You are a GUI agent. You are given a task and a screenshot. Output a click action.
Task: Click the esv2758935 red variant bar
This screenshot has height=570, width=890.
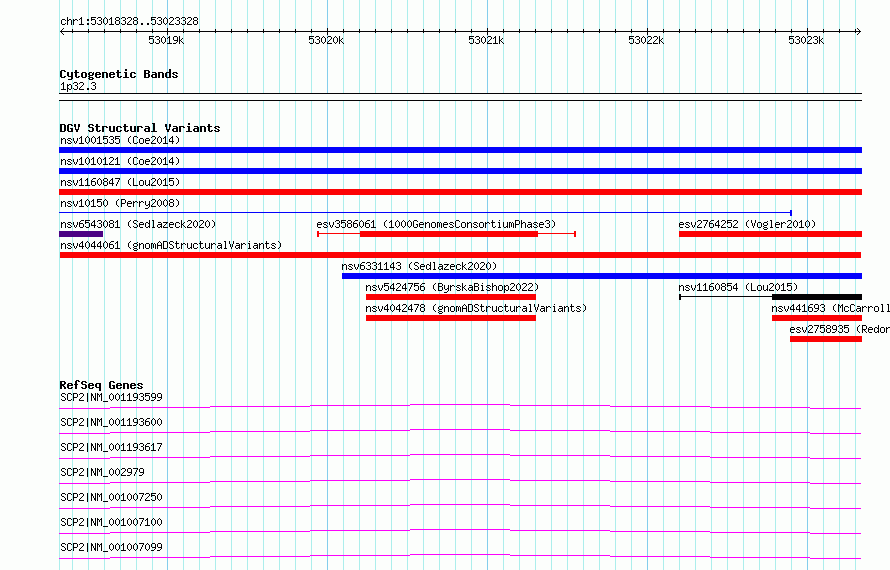click(x=826, y=339)
